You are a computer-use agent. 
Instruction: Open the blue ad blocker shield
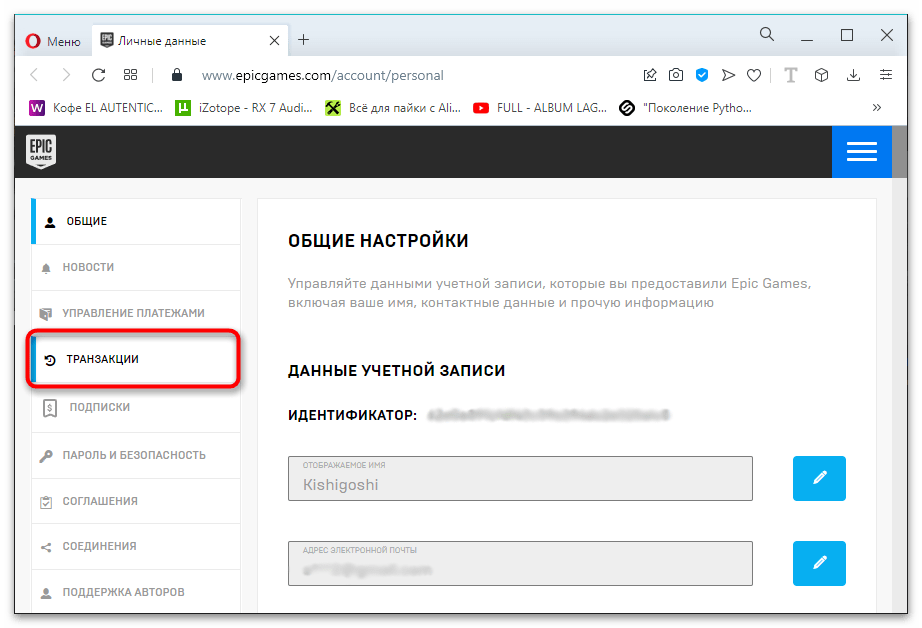701,75
